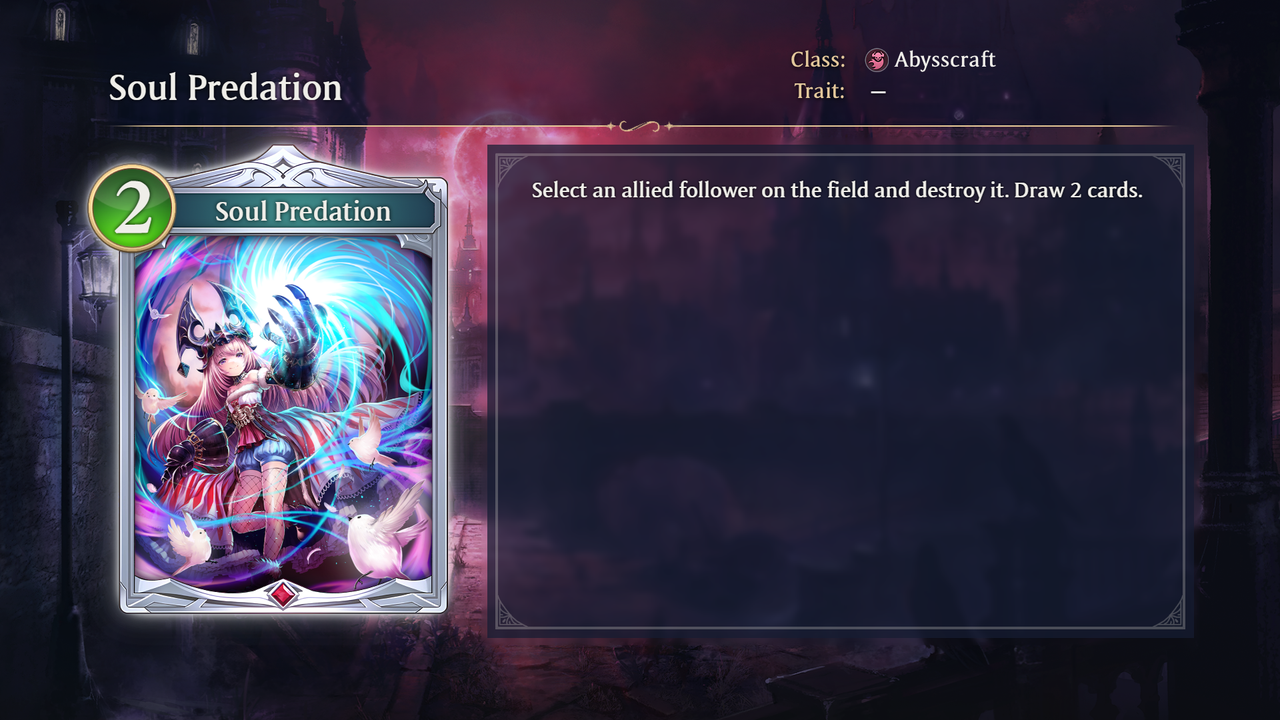The height and width of the screenshot is (720, 1280).
Task: Click the red gem at card bottom
Action: [283, 595]
